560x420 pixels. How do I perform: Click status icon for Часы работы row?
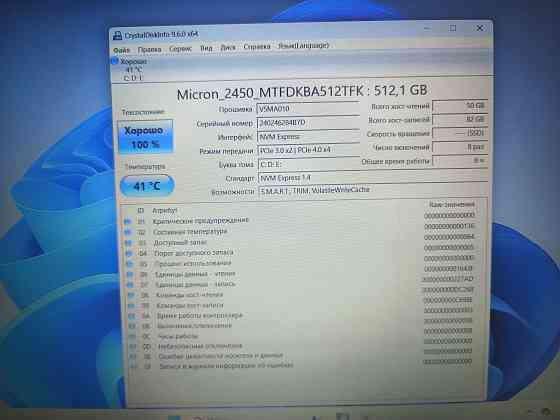[x=132, y=336]
